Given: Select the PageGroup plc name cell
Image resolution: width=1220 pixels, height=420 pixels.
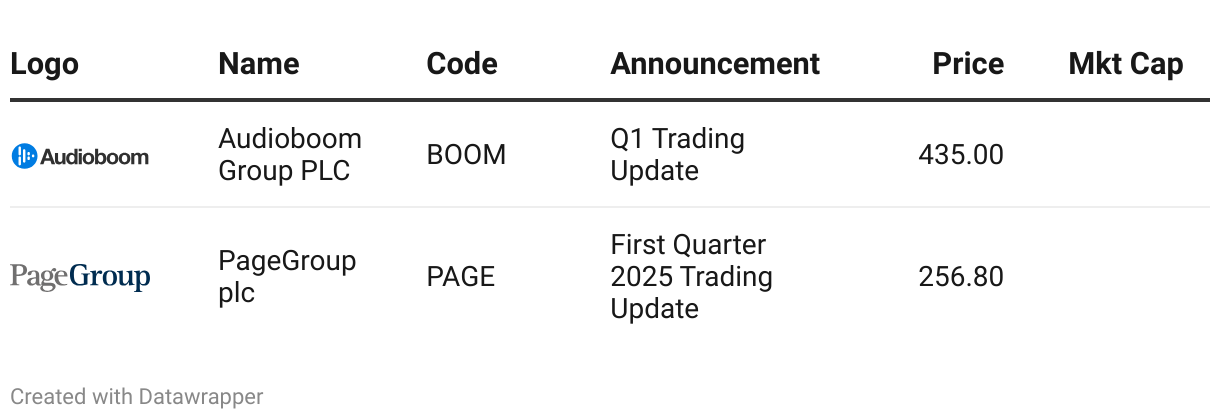Looking at the screenshot, I should pyautogui.click(x=287, y=277).
